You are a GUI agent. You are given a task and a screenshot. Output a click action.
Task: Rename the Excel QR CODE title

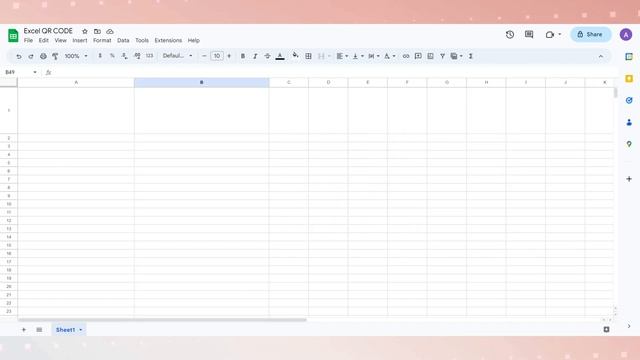[x=48, y=31]
